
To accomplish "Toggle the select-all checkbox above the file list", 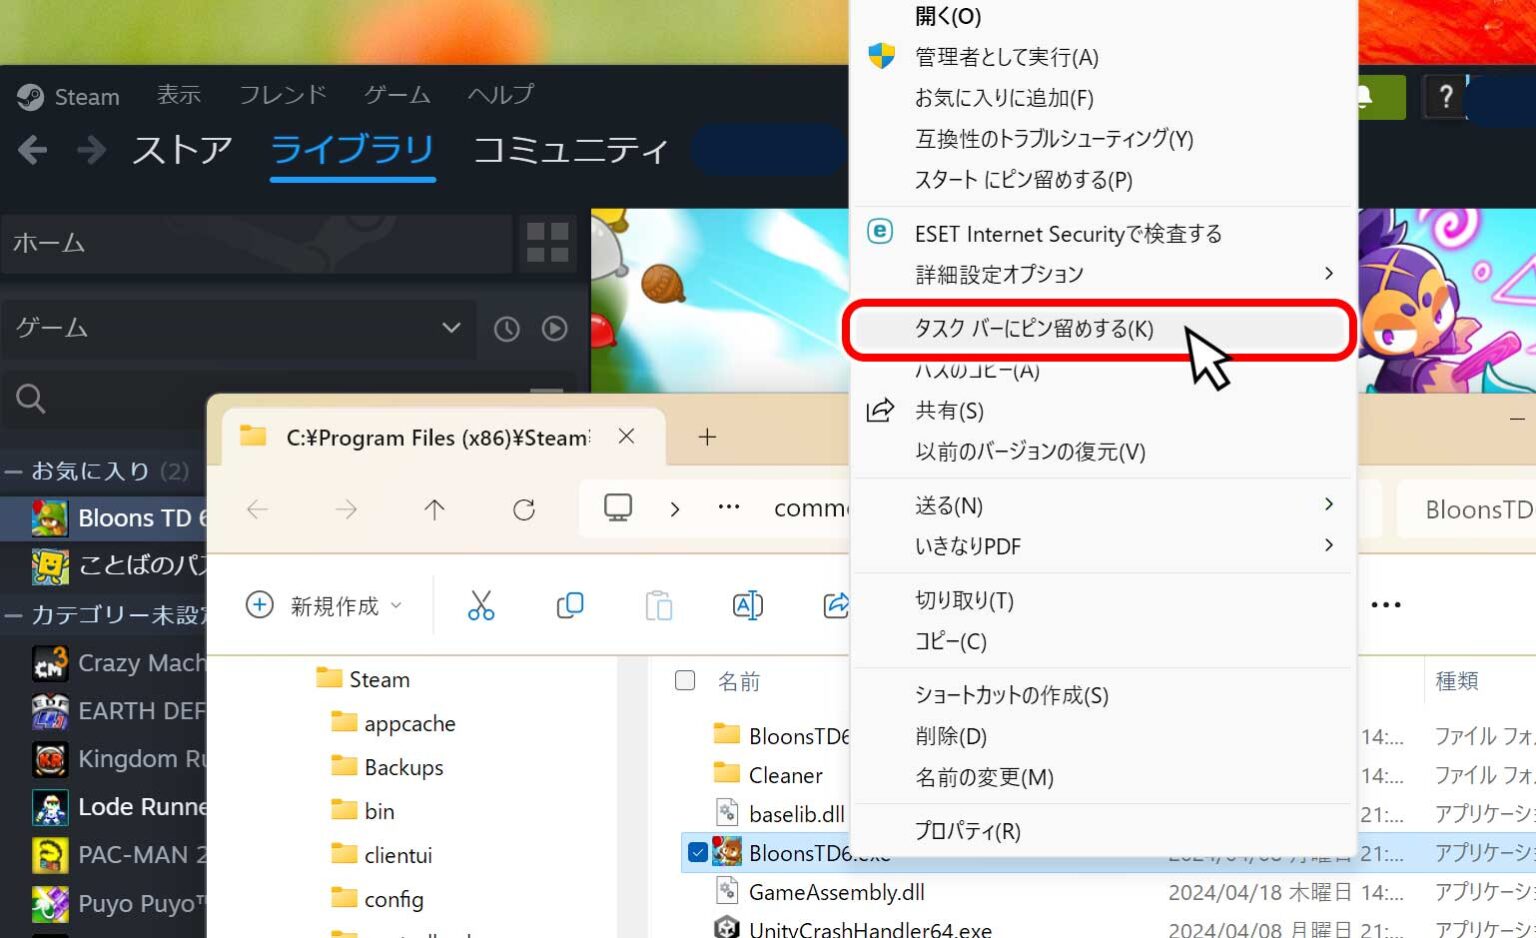I will [x=685, y=681].
